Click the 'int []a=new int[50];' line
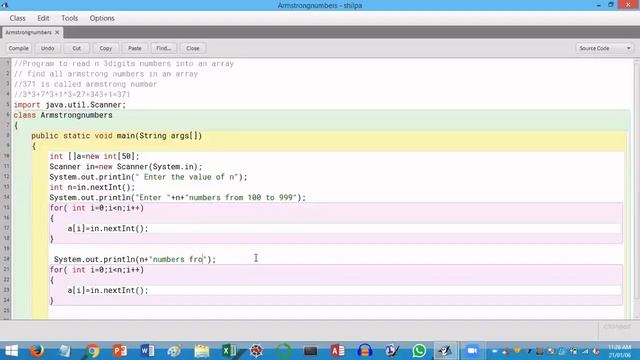This screenshot has width=640, height=360. tap(94, 156)
